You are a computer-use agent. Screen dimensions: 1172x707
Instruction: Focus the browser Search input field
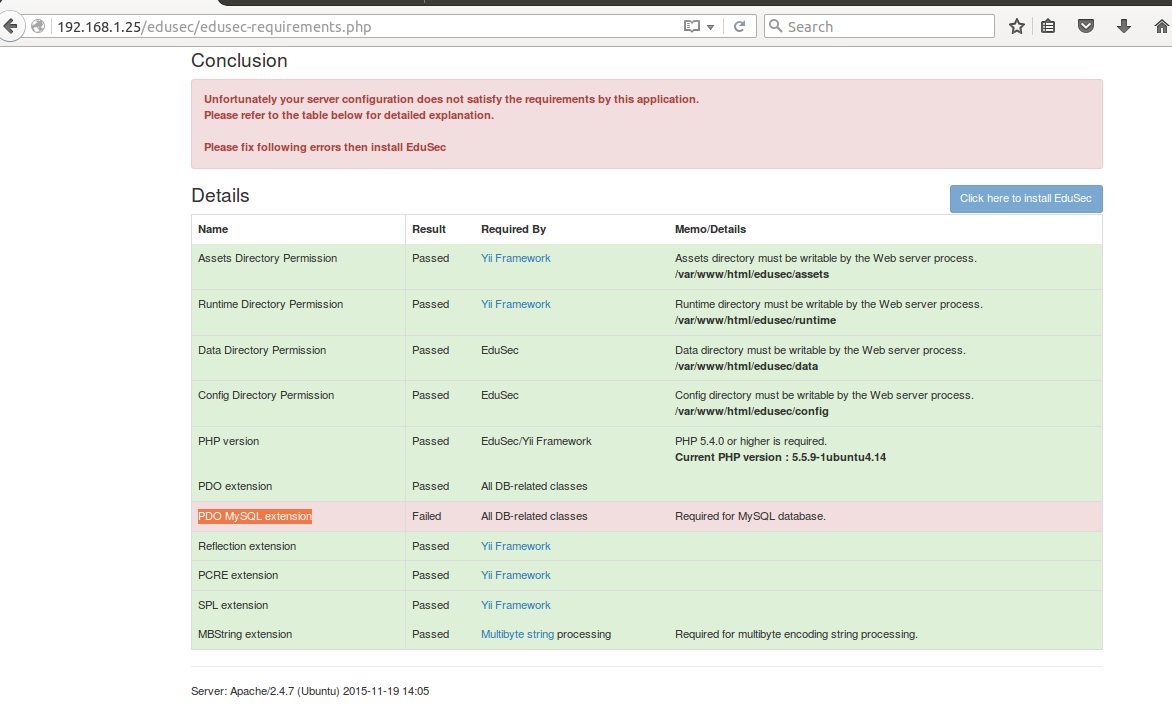[885, 27]
